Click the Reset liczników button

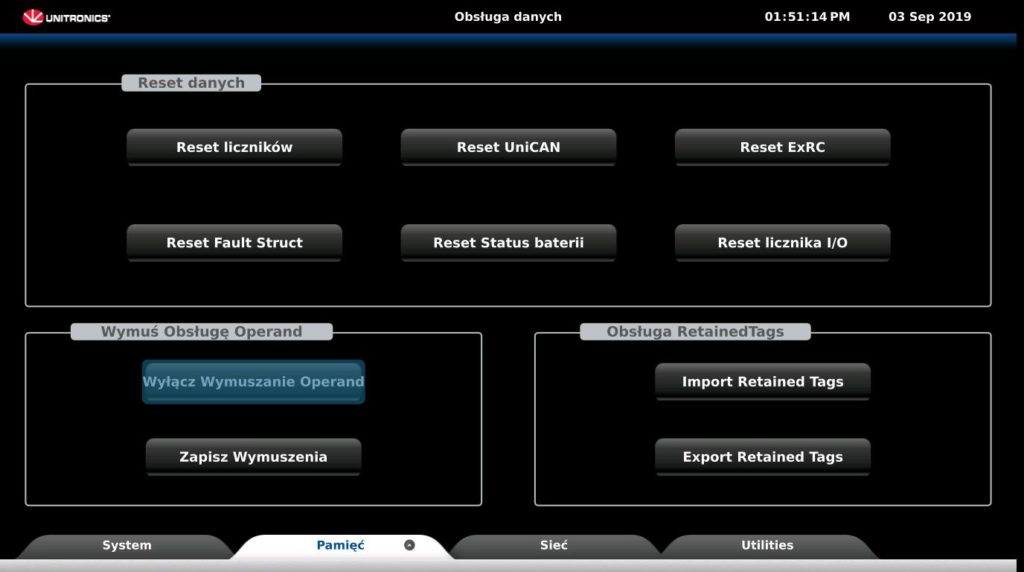(x=234, y=147)
